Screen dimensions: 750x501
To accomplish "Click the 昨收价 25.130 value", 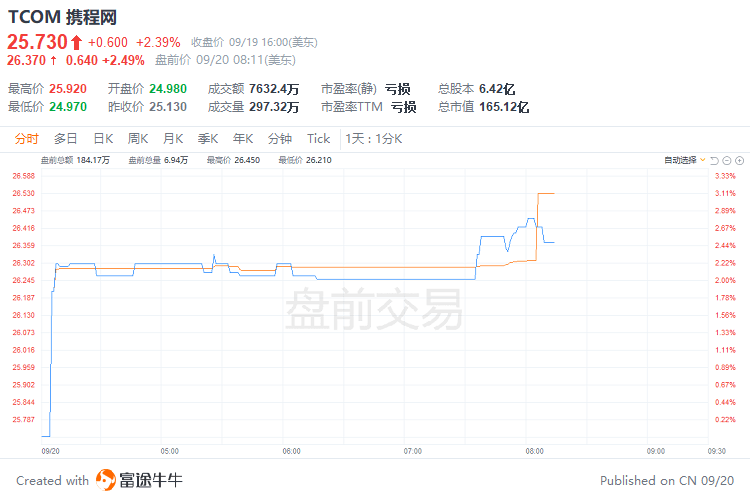I will coord(168,107).
